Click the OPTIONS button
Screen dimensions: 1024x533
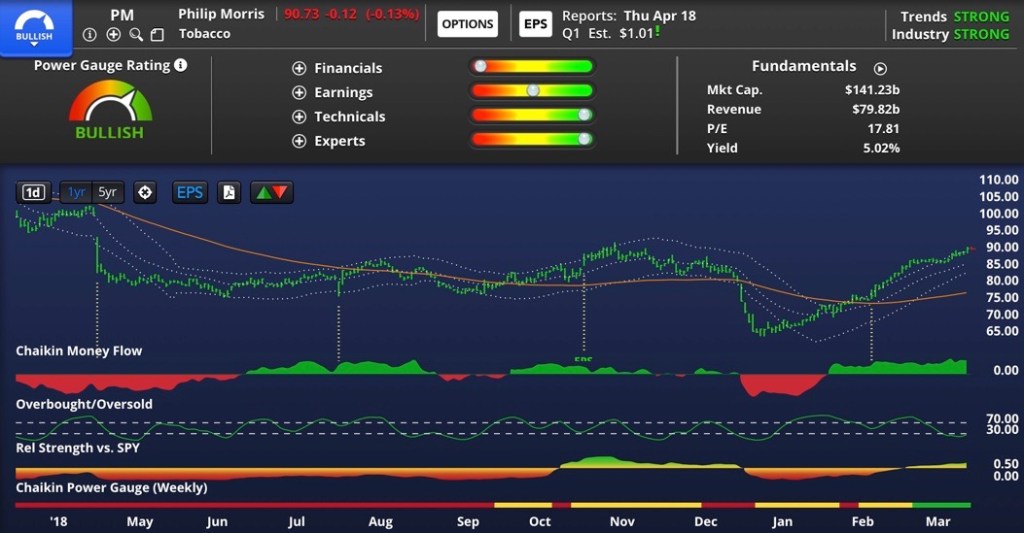[468, 24]
